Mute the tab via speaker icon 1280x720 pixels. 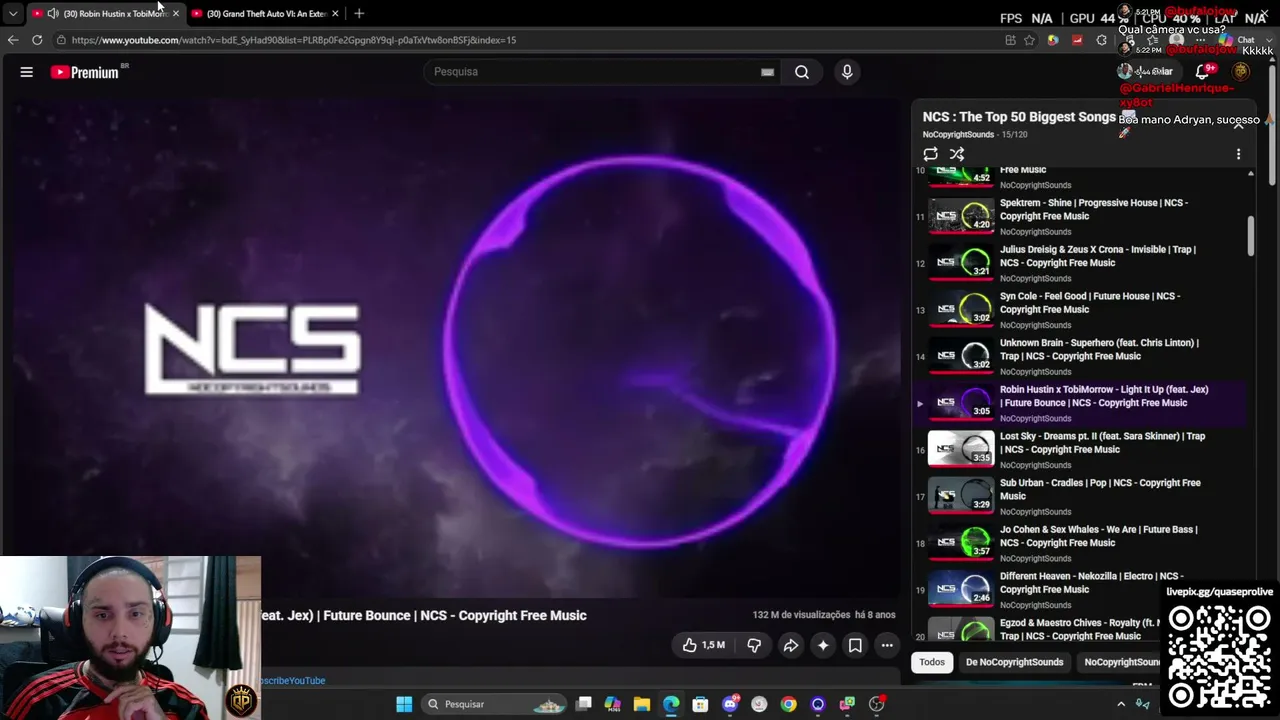pos(52,13)
